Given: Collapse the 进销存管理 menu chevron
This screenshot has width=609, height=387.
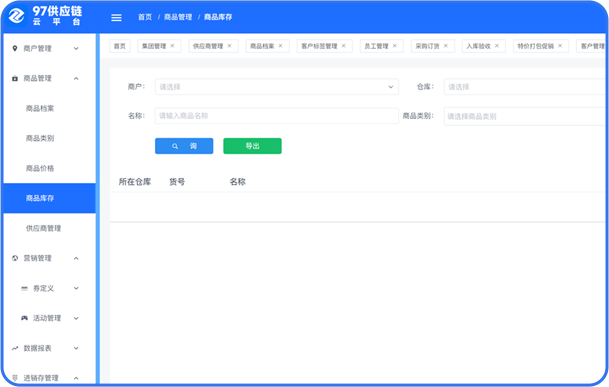Looking at the screenshot, I should click(76, 378).
